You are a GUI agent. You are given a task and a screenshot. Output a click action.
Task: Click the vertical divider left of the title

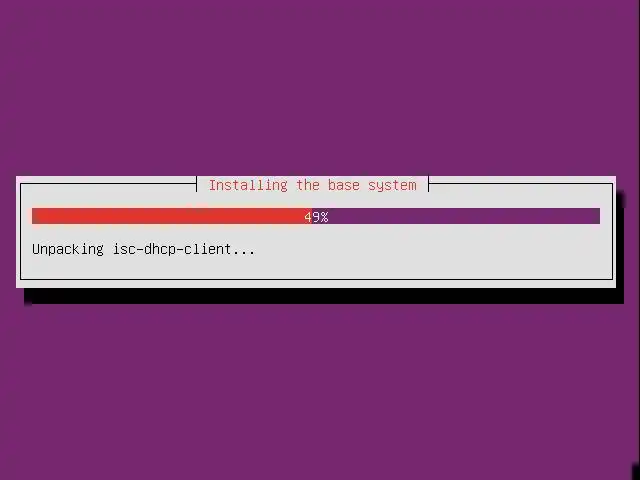[x=197, y=184]
